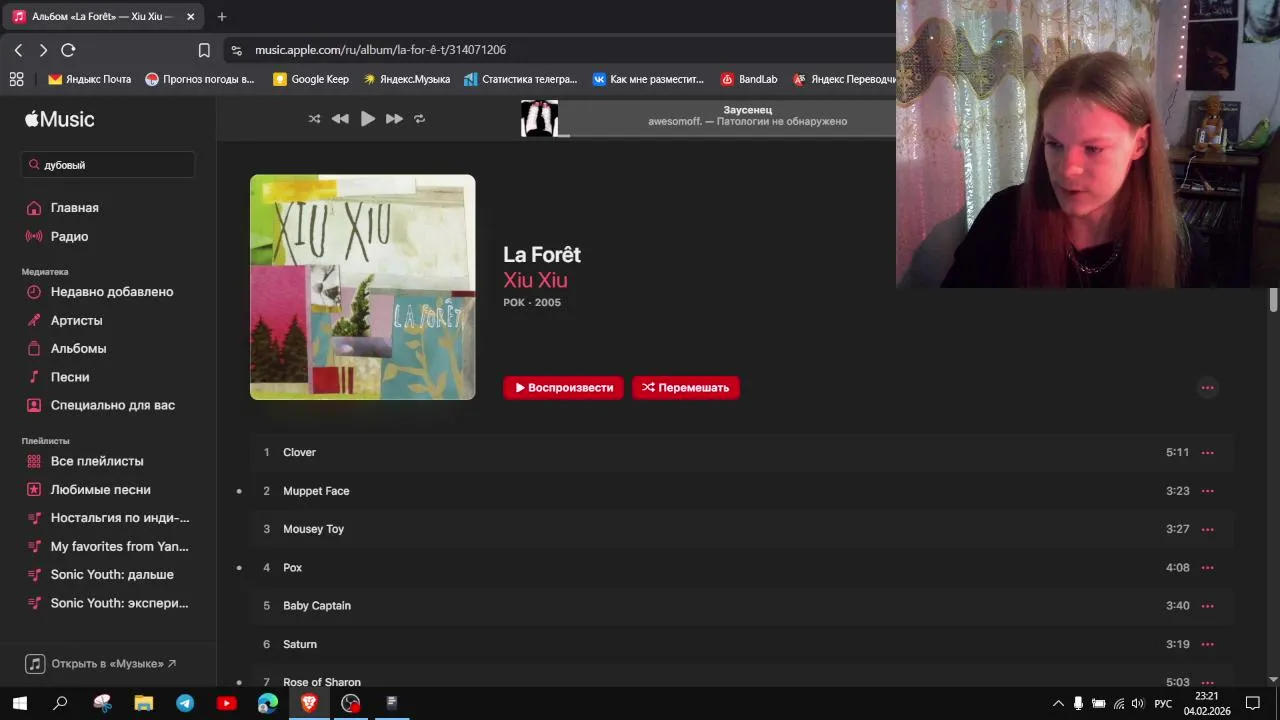Toggle repeat mode in player

tap(420, 119)
